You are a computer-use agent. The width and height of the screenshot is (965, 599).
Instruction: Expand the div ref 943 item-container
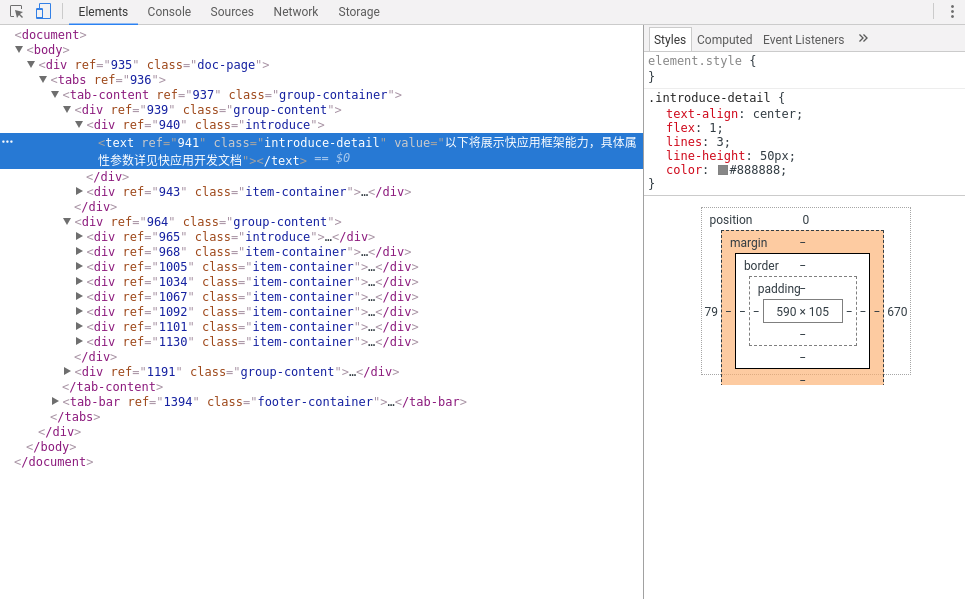(80, 191)
